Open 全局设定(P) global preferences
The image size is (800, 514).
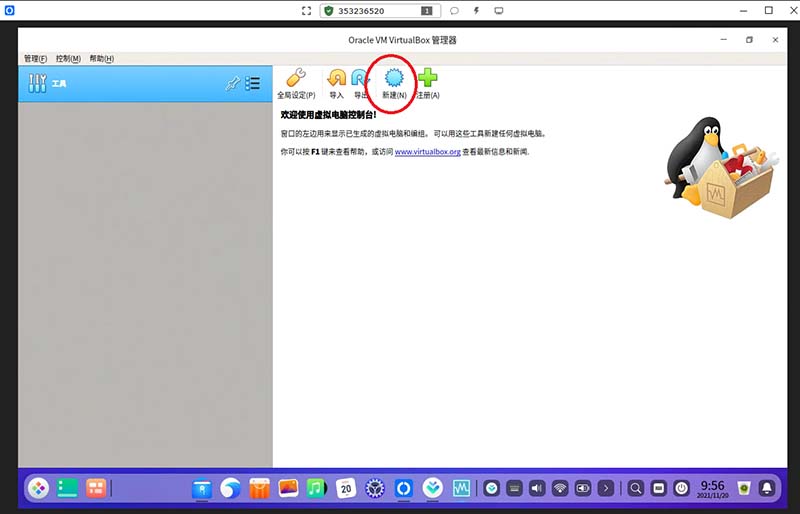coord(296,83)
